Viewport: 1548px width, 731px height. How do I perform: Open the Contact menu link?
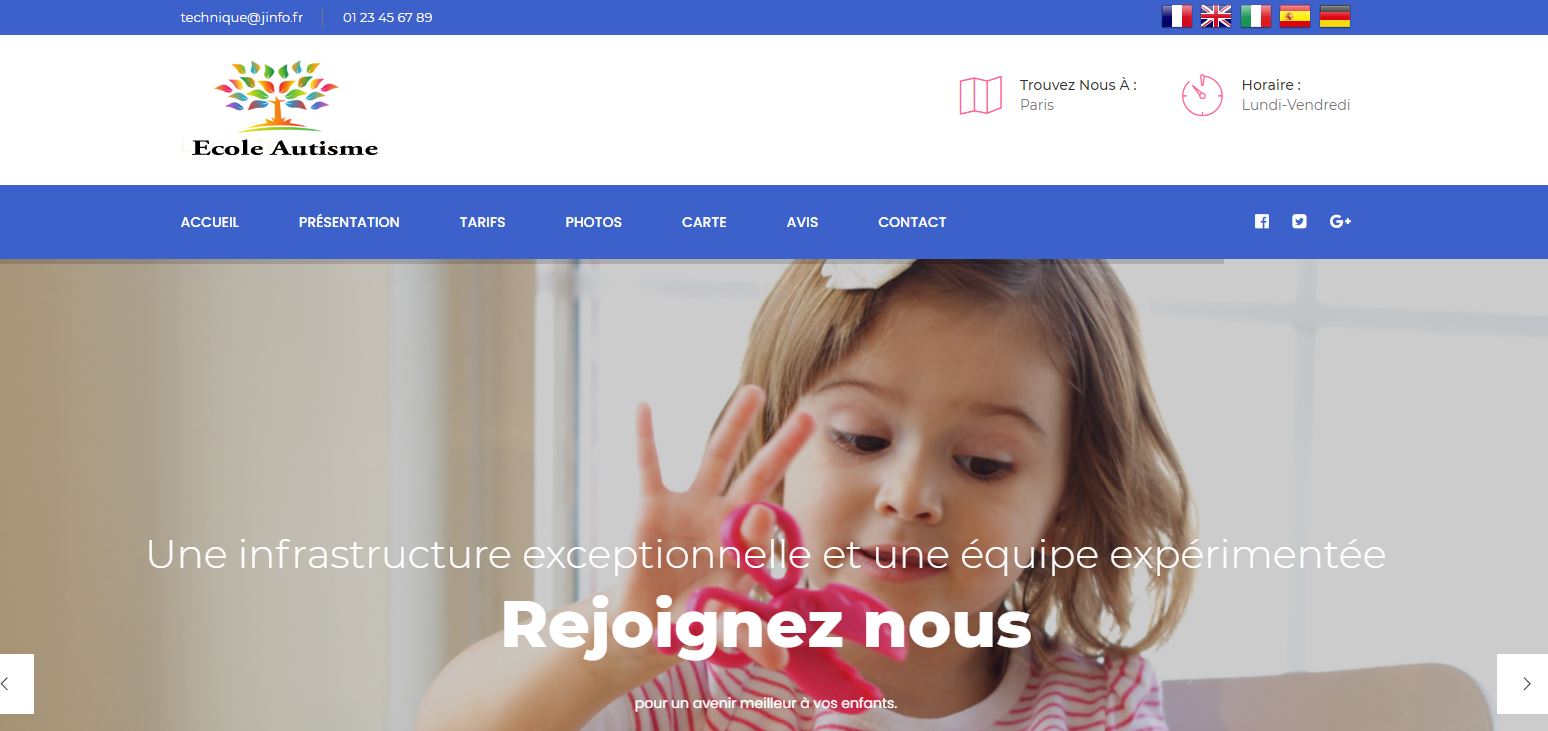(x=912, y=222)
